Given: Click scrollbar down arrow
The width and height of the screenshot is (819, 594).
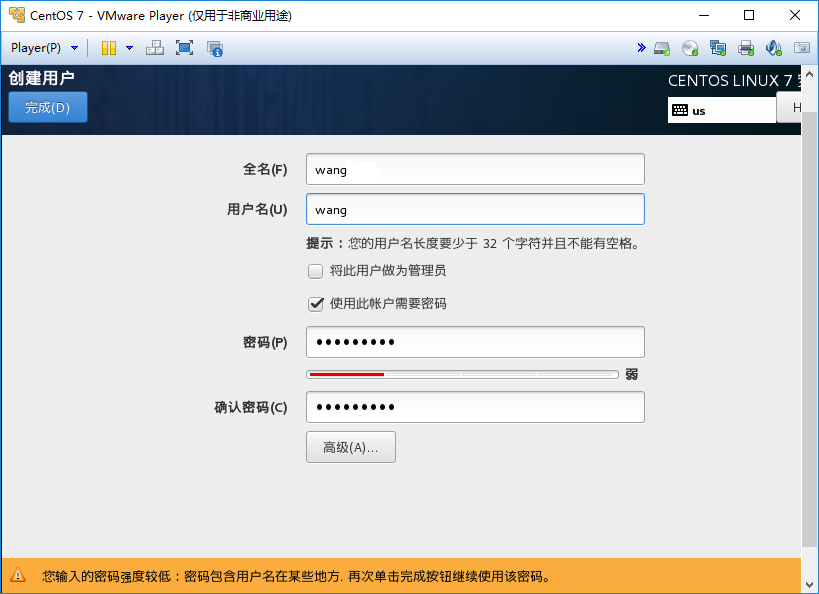Looking at the screenshot, I should pos(809,585).
